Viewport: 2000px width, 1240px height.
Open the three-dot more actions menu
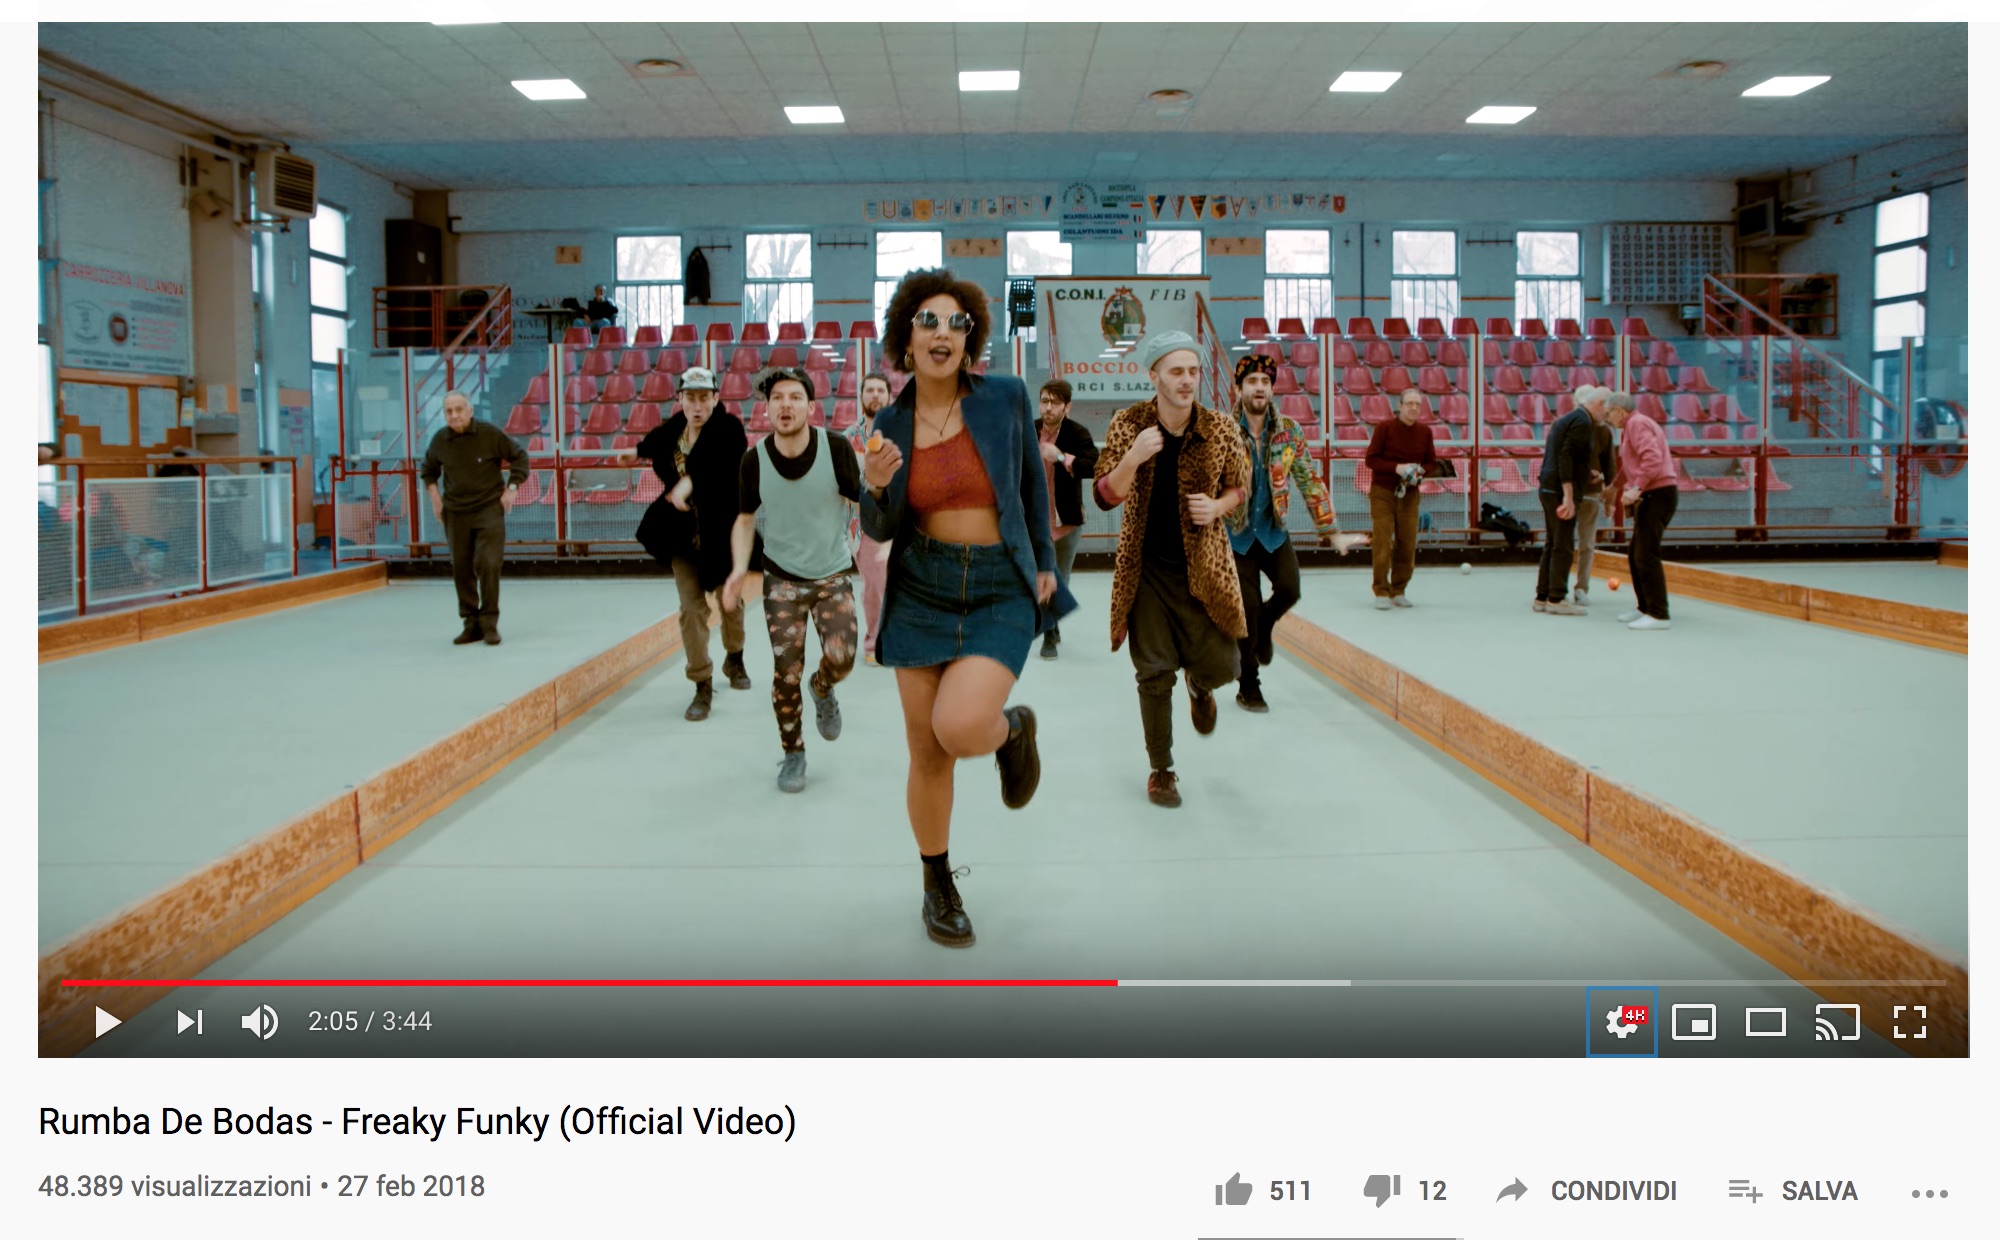(x=1930, y=1193)
